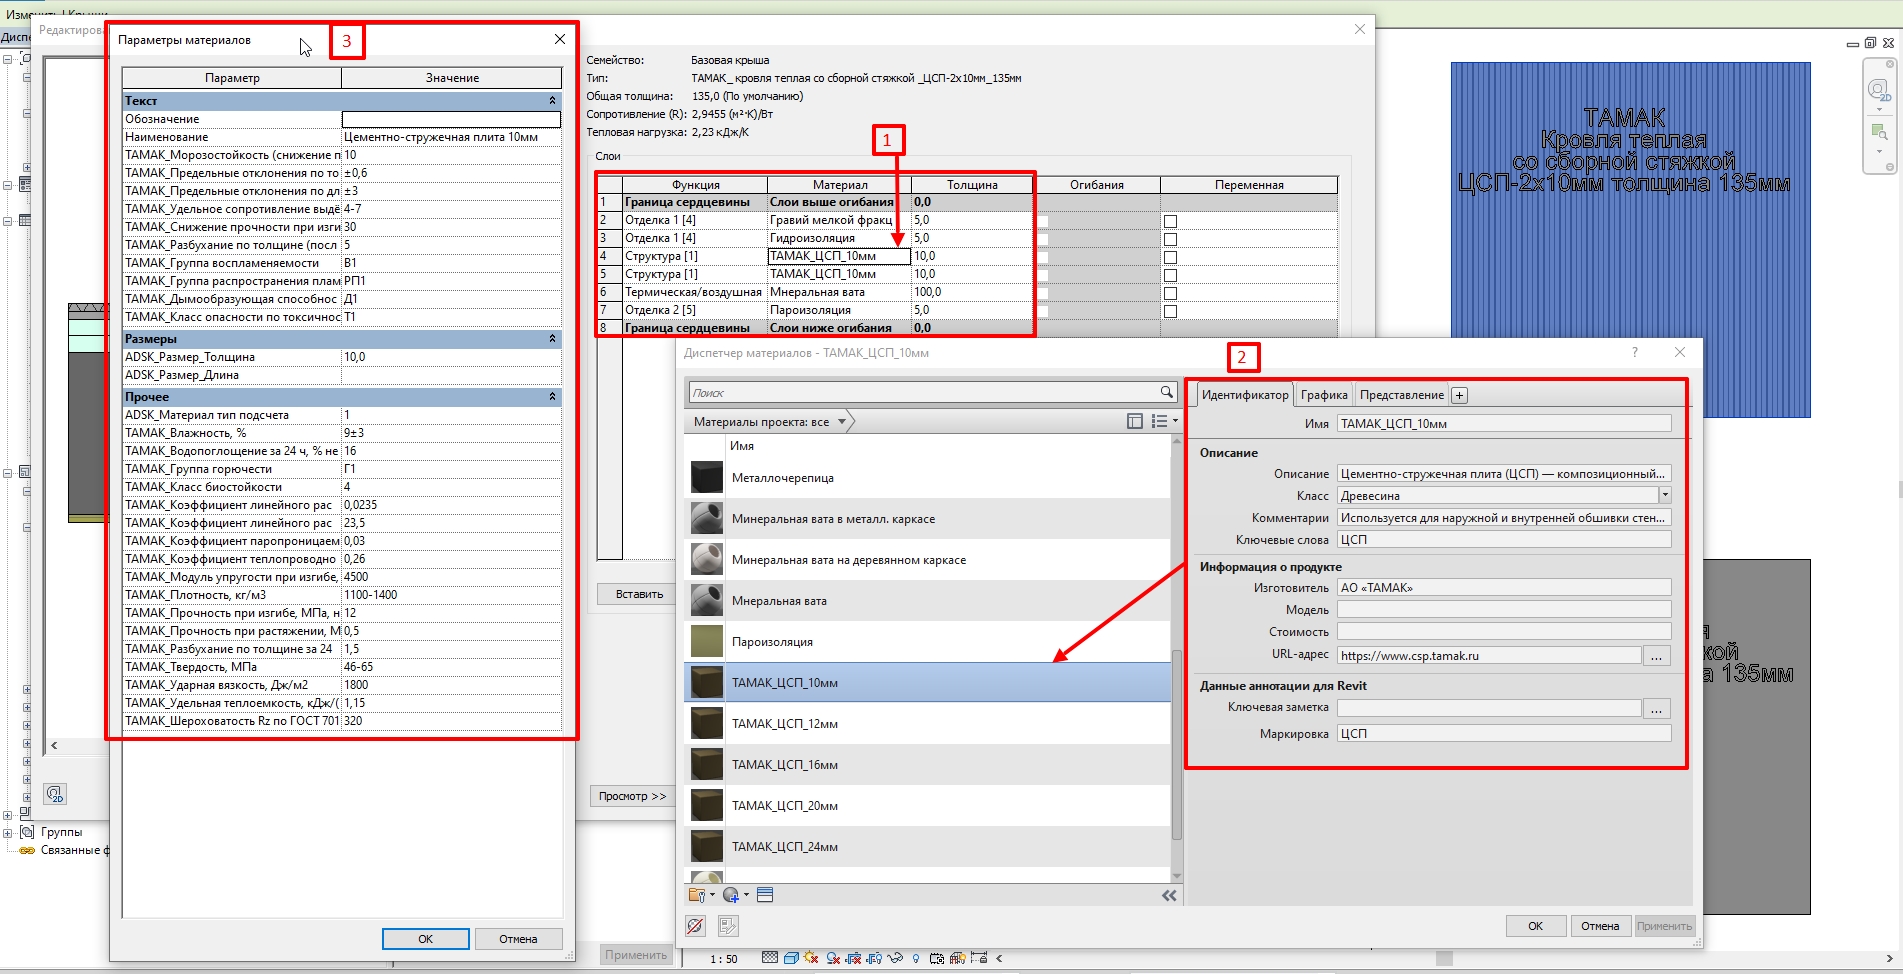Select the Идентификатор tab
This screenshot has height=974, width=1903.
[x=1245, y=395]
